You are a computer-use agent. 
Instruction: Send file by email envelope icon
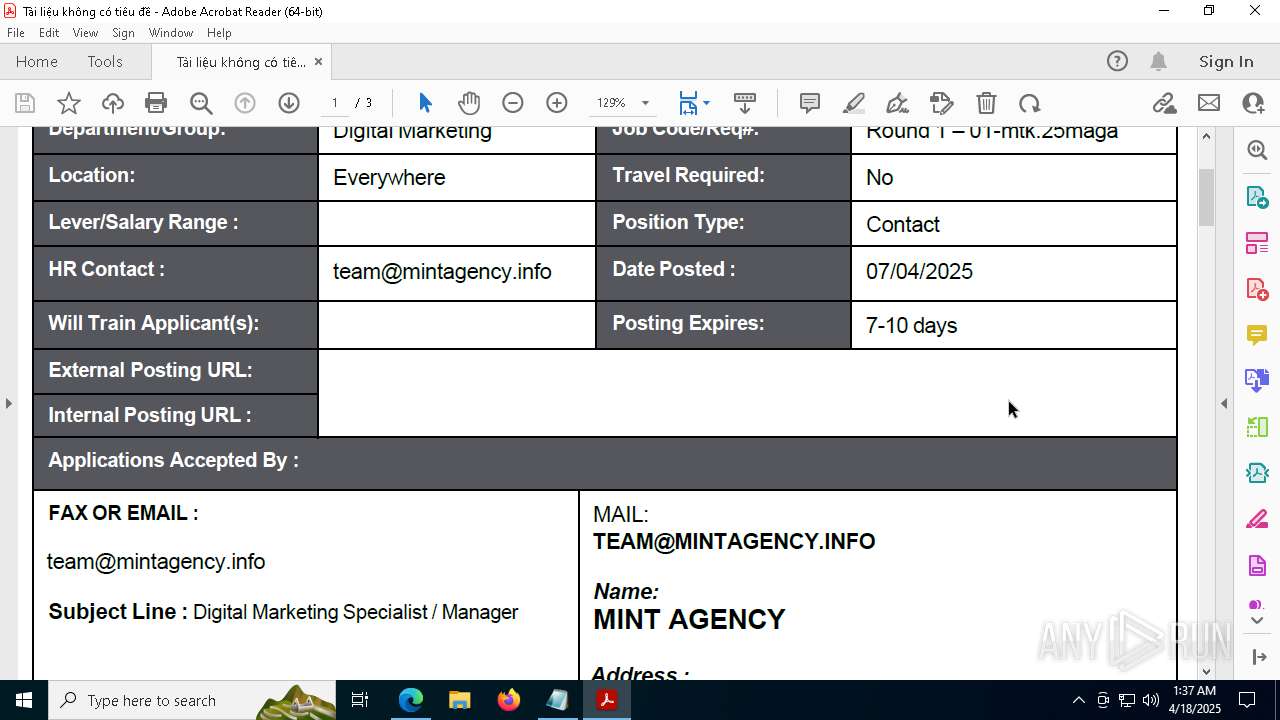(x=1209, y=103)
